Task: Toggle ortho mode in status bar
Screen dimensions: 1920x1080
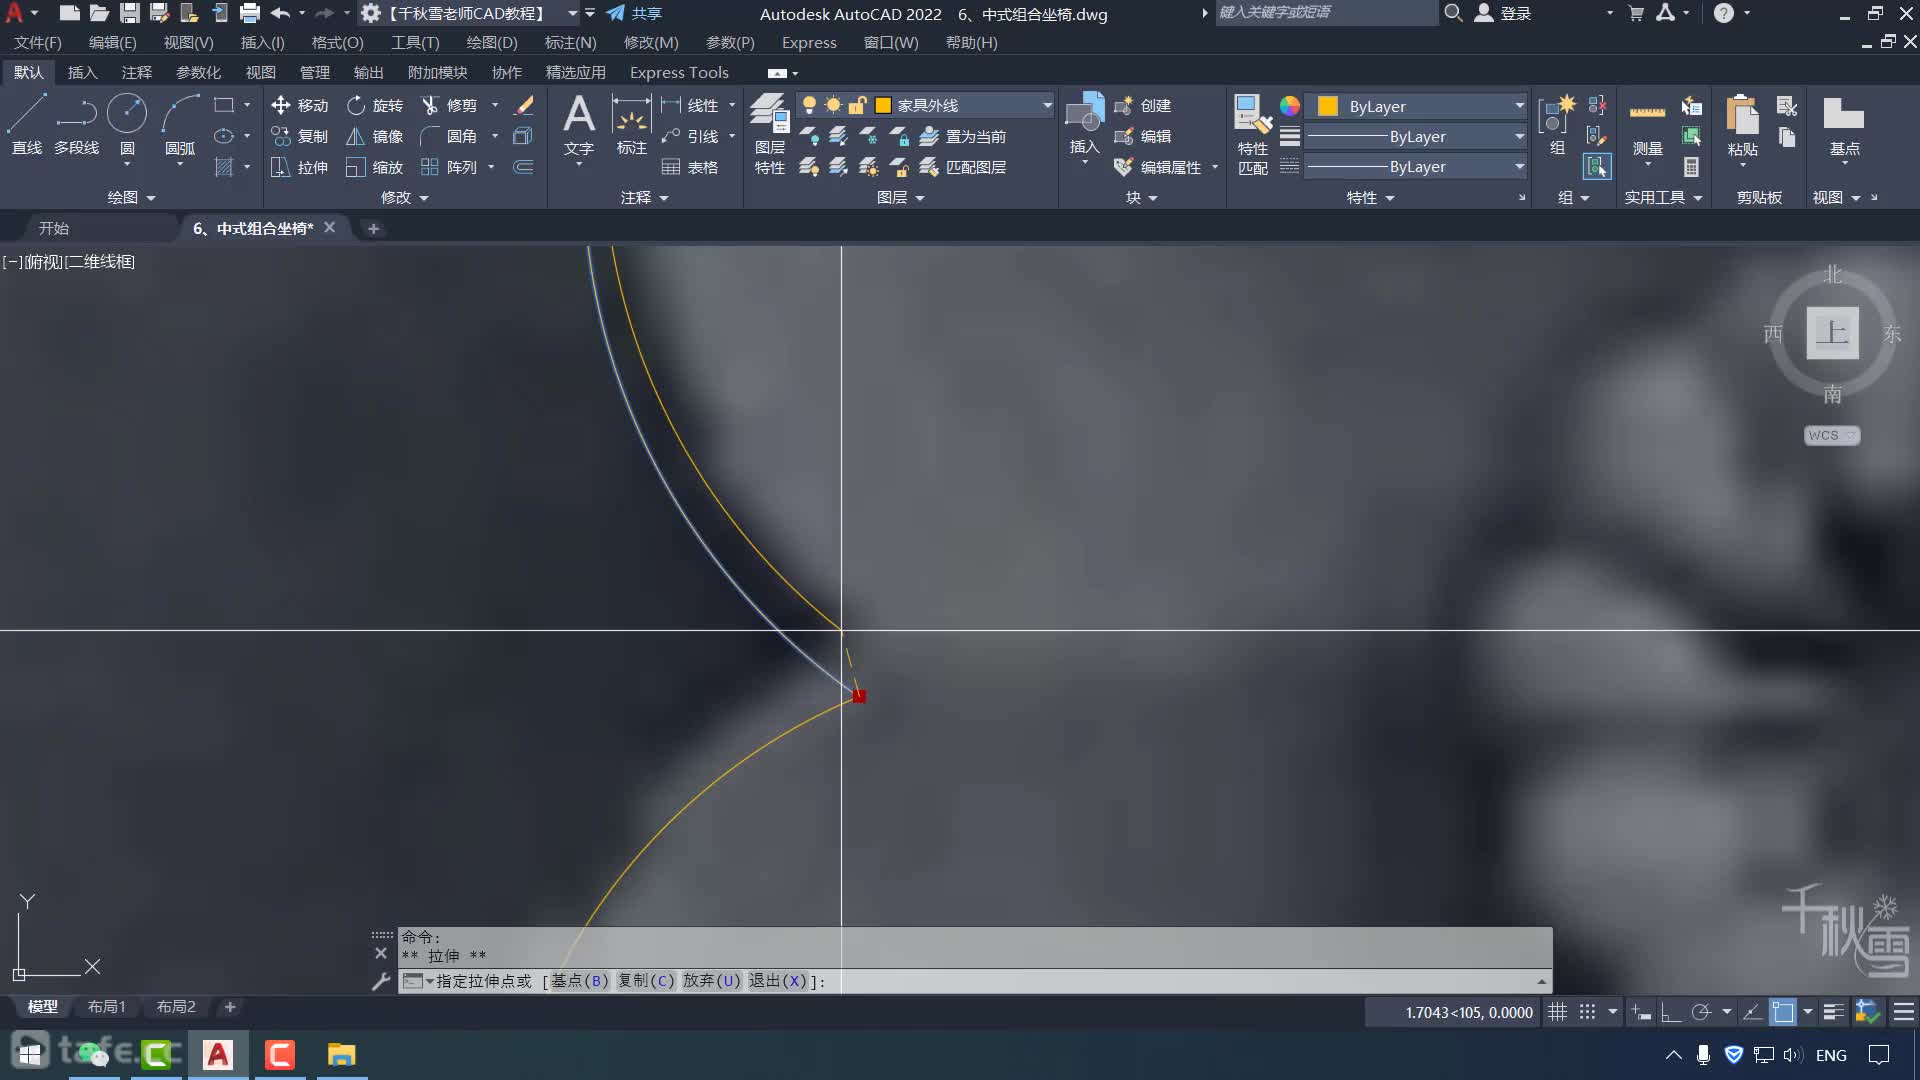Action: pyautogui.click(x=1670, y=1012)
